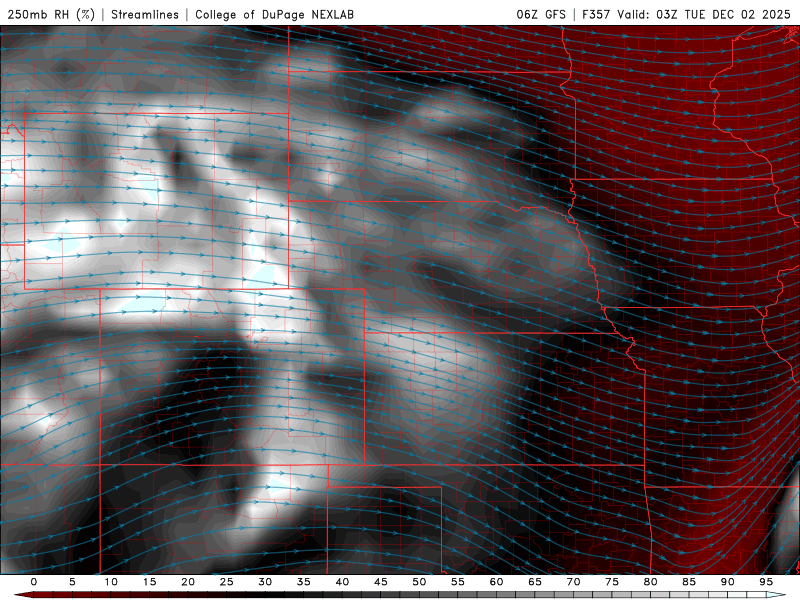Click the "55" colorbar scale label

(x=458, y=582)
